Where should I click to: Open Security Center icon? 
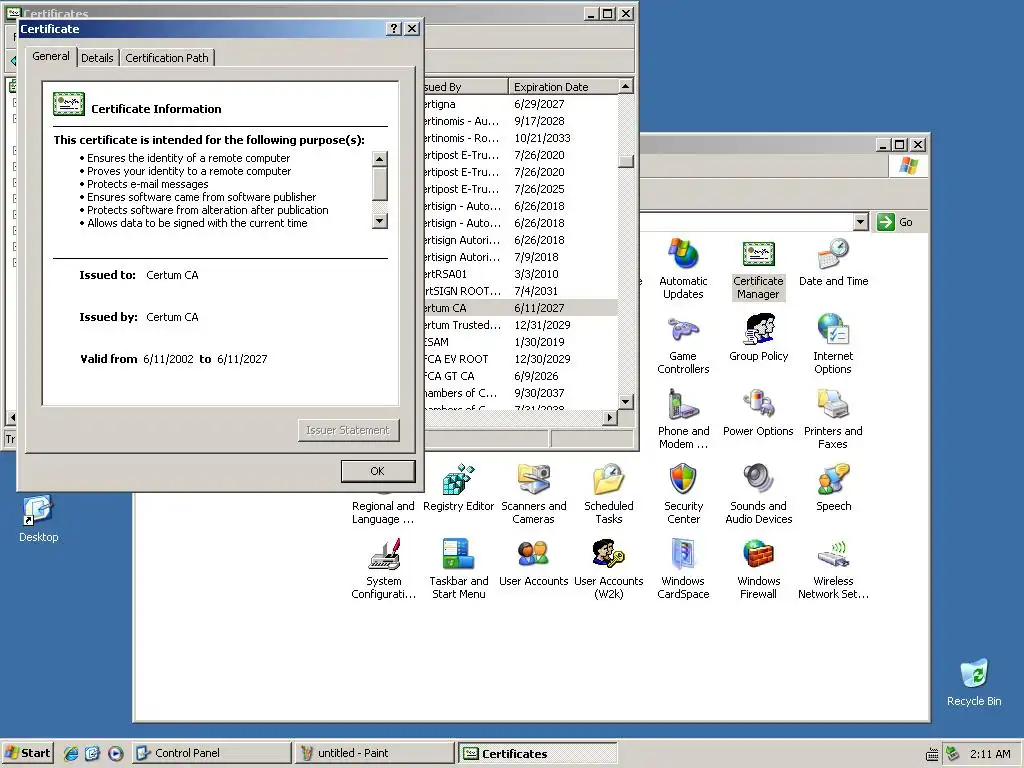click(683, 494)
